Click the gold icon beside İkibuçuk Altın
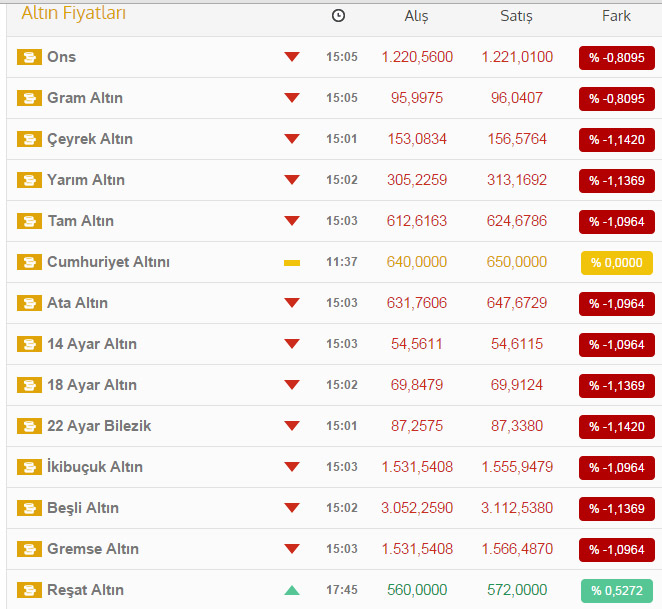662x609 pixels. click(x=29, y=467)
